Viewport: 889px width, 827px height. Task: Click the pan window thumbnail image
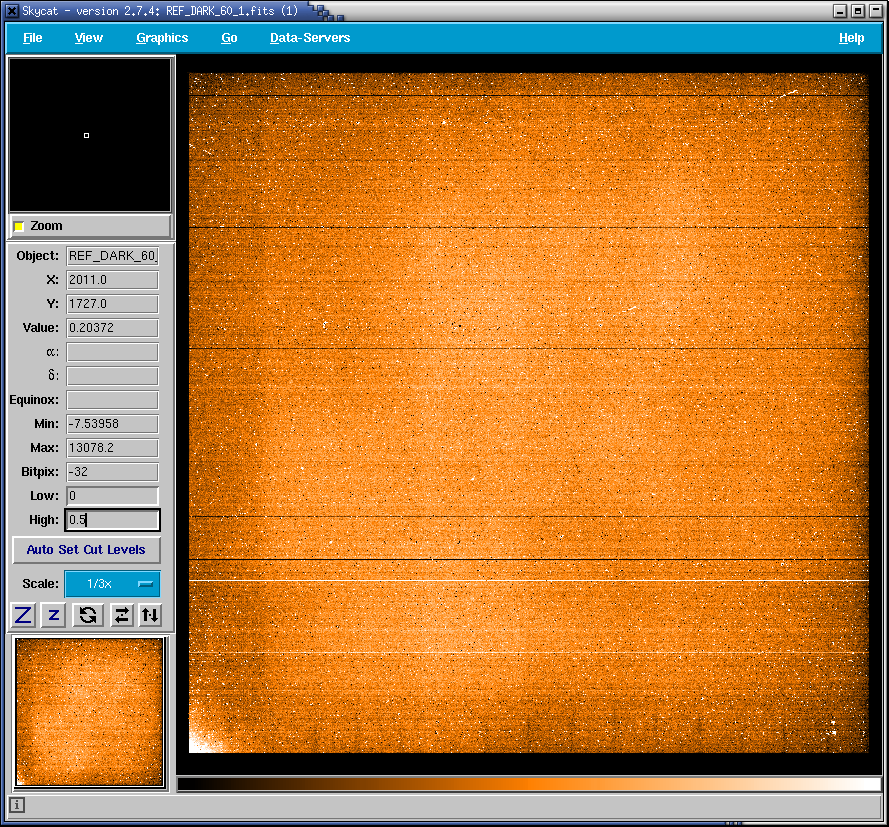click(90, 712)
